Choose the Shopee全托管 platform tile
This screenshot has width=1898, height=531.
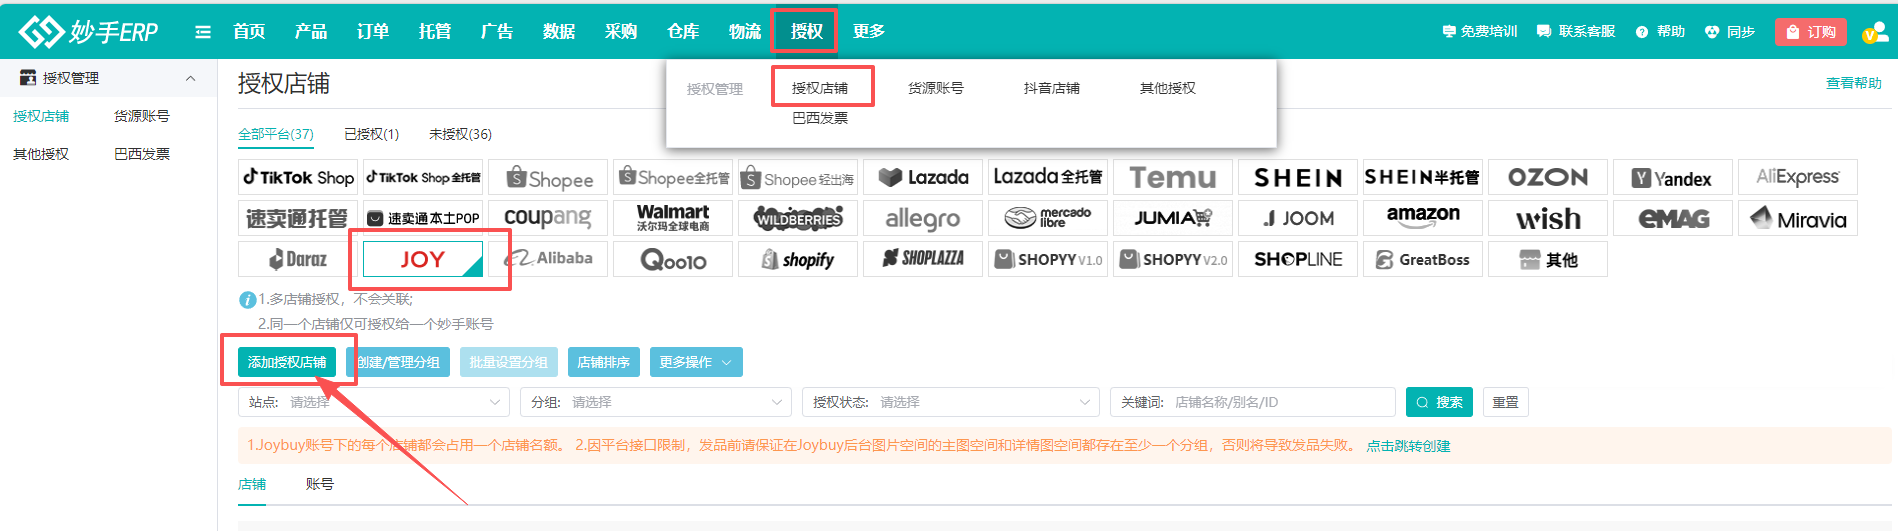[673, 178]
